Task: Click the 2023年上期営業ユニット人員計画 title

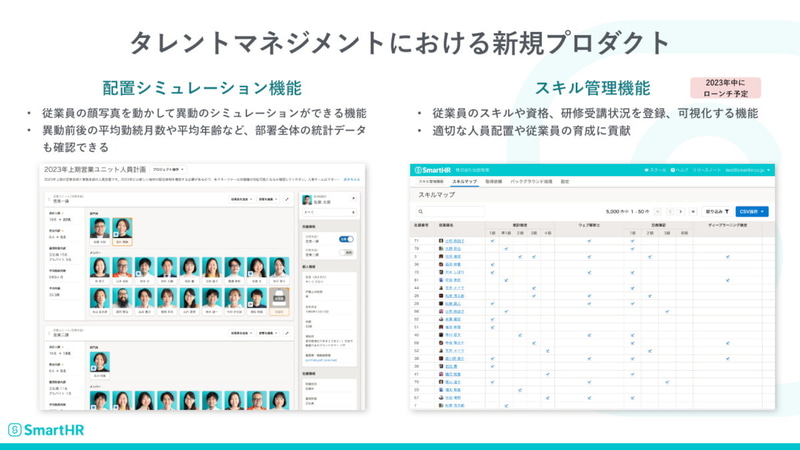Action: (95, 169)
